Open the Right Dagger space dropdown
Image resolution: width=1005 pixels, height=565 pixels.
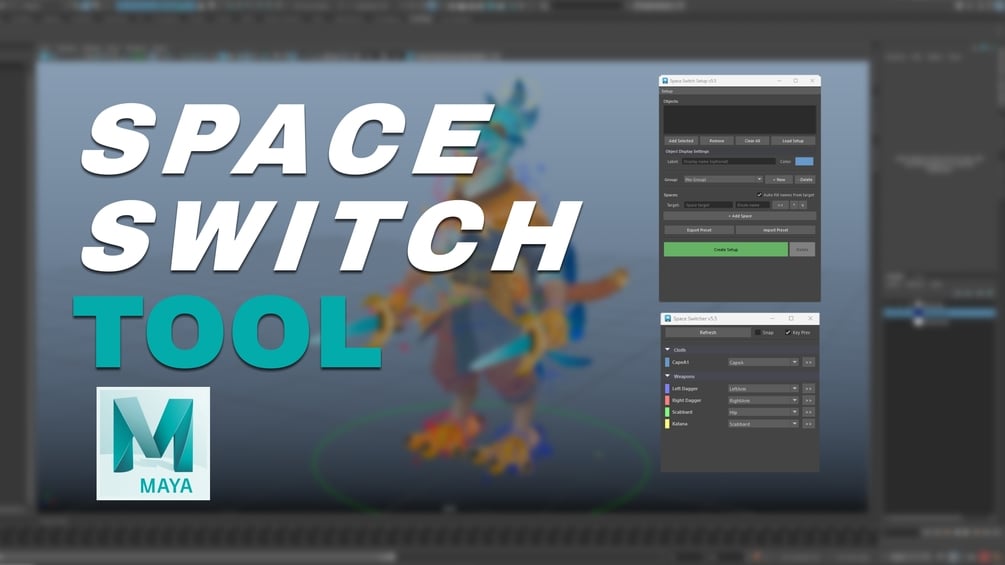point(763,400)
